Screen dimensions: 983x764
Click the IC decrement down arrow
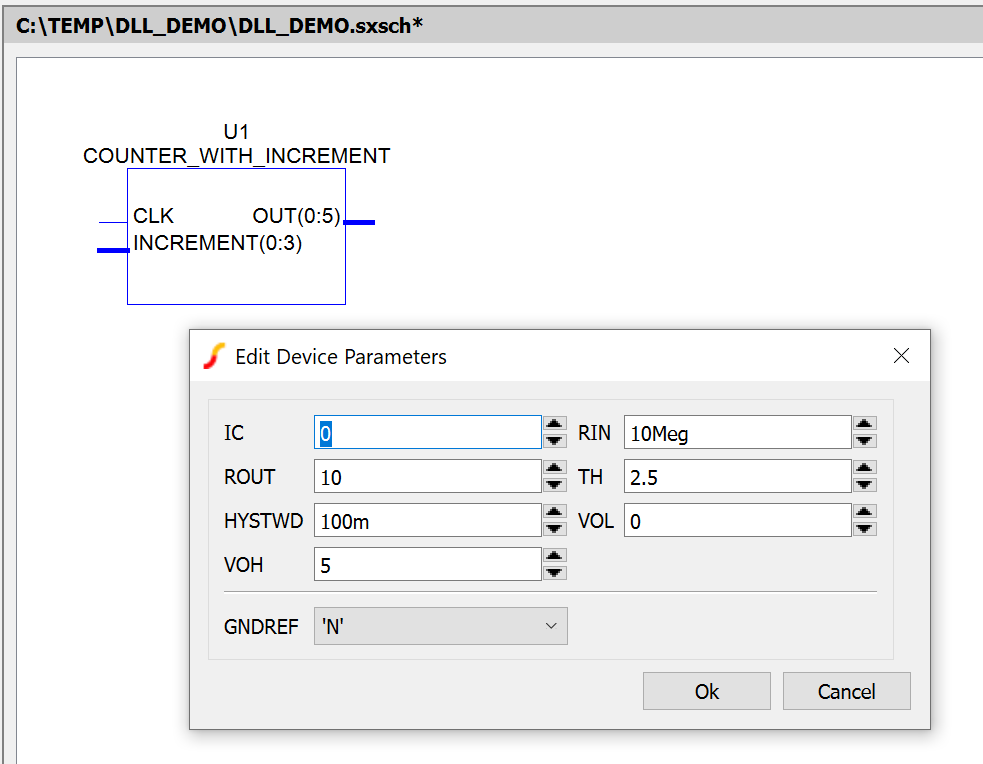point(555,441)
